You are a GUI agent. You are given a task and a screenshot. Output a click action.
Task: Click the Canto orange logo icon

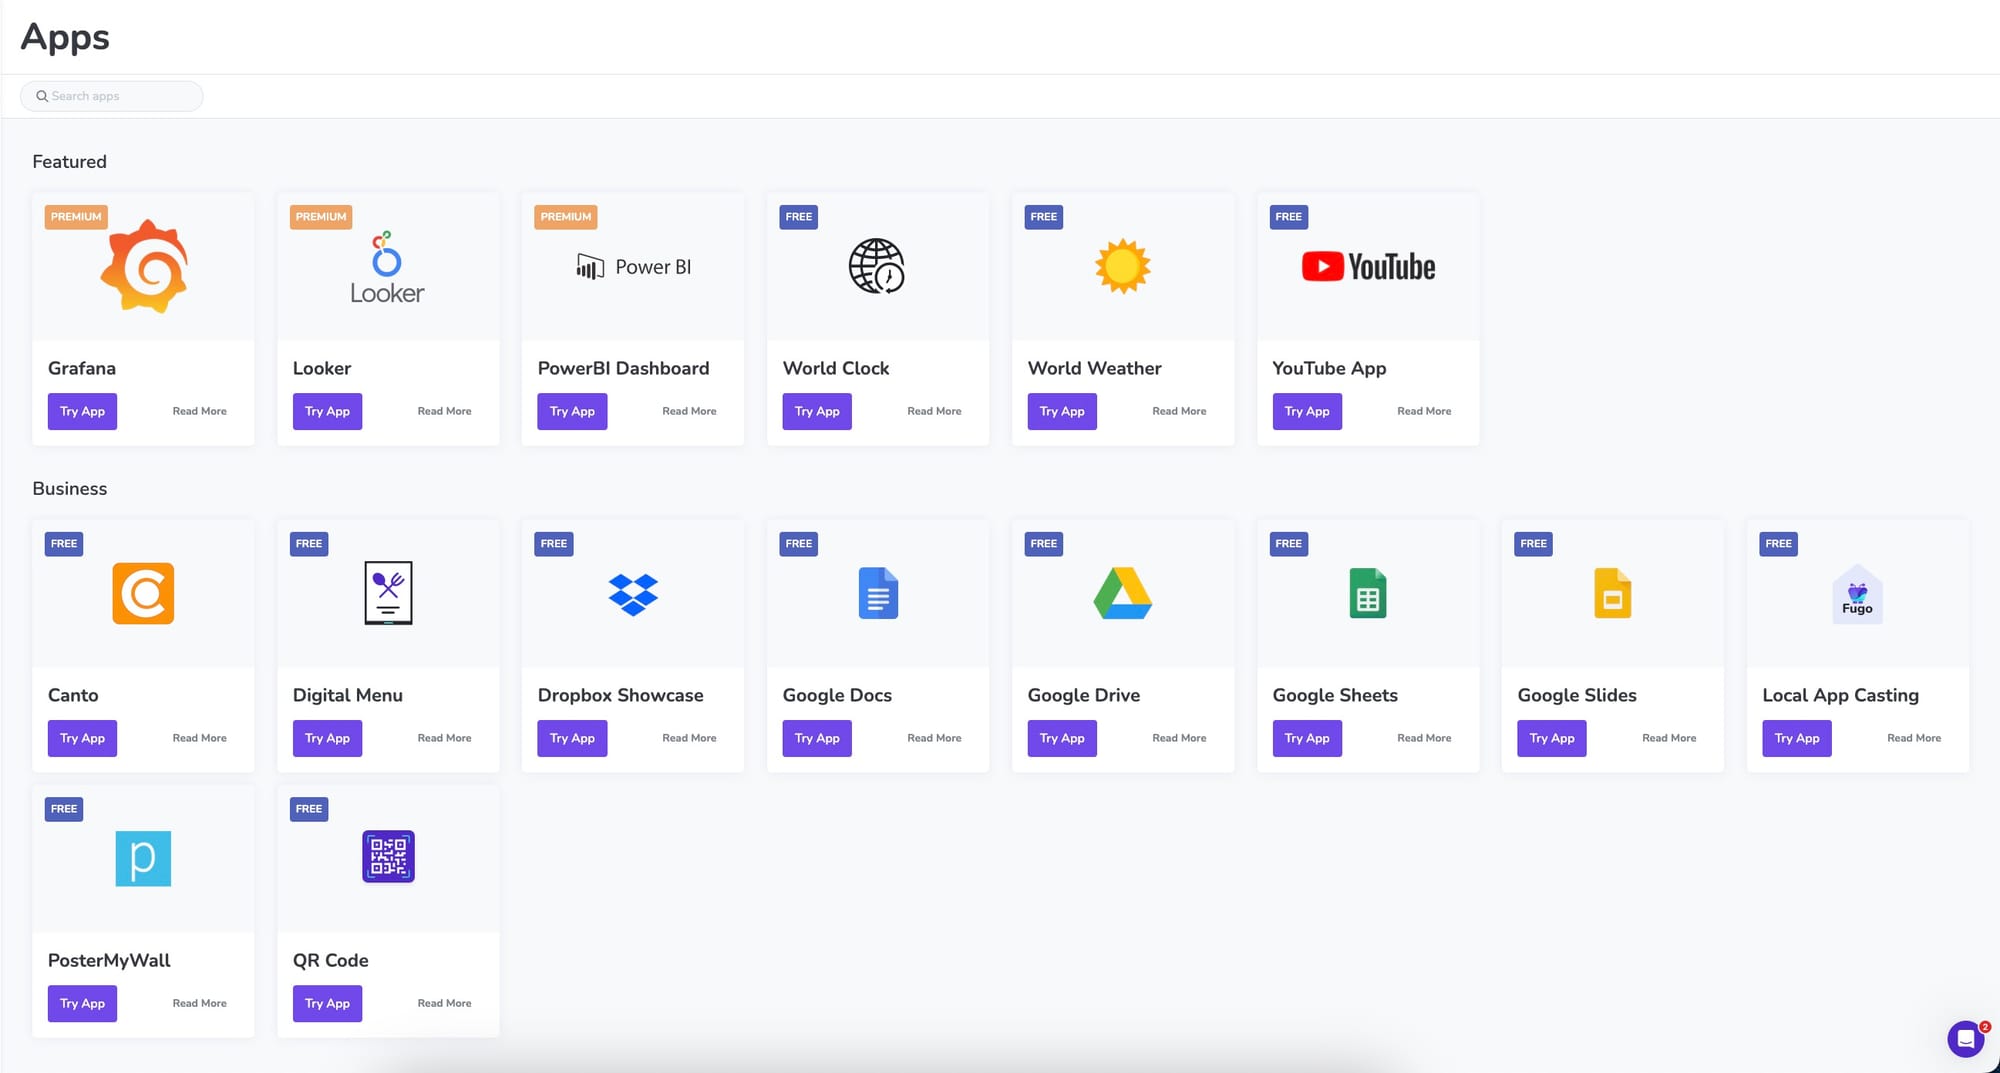[x=143, y=593]
